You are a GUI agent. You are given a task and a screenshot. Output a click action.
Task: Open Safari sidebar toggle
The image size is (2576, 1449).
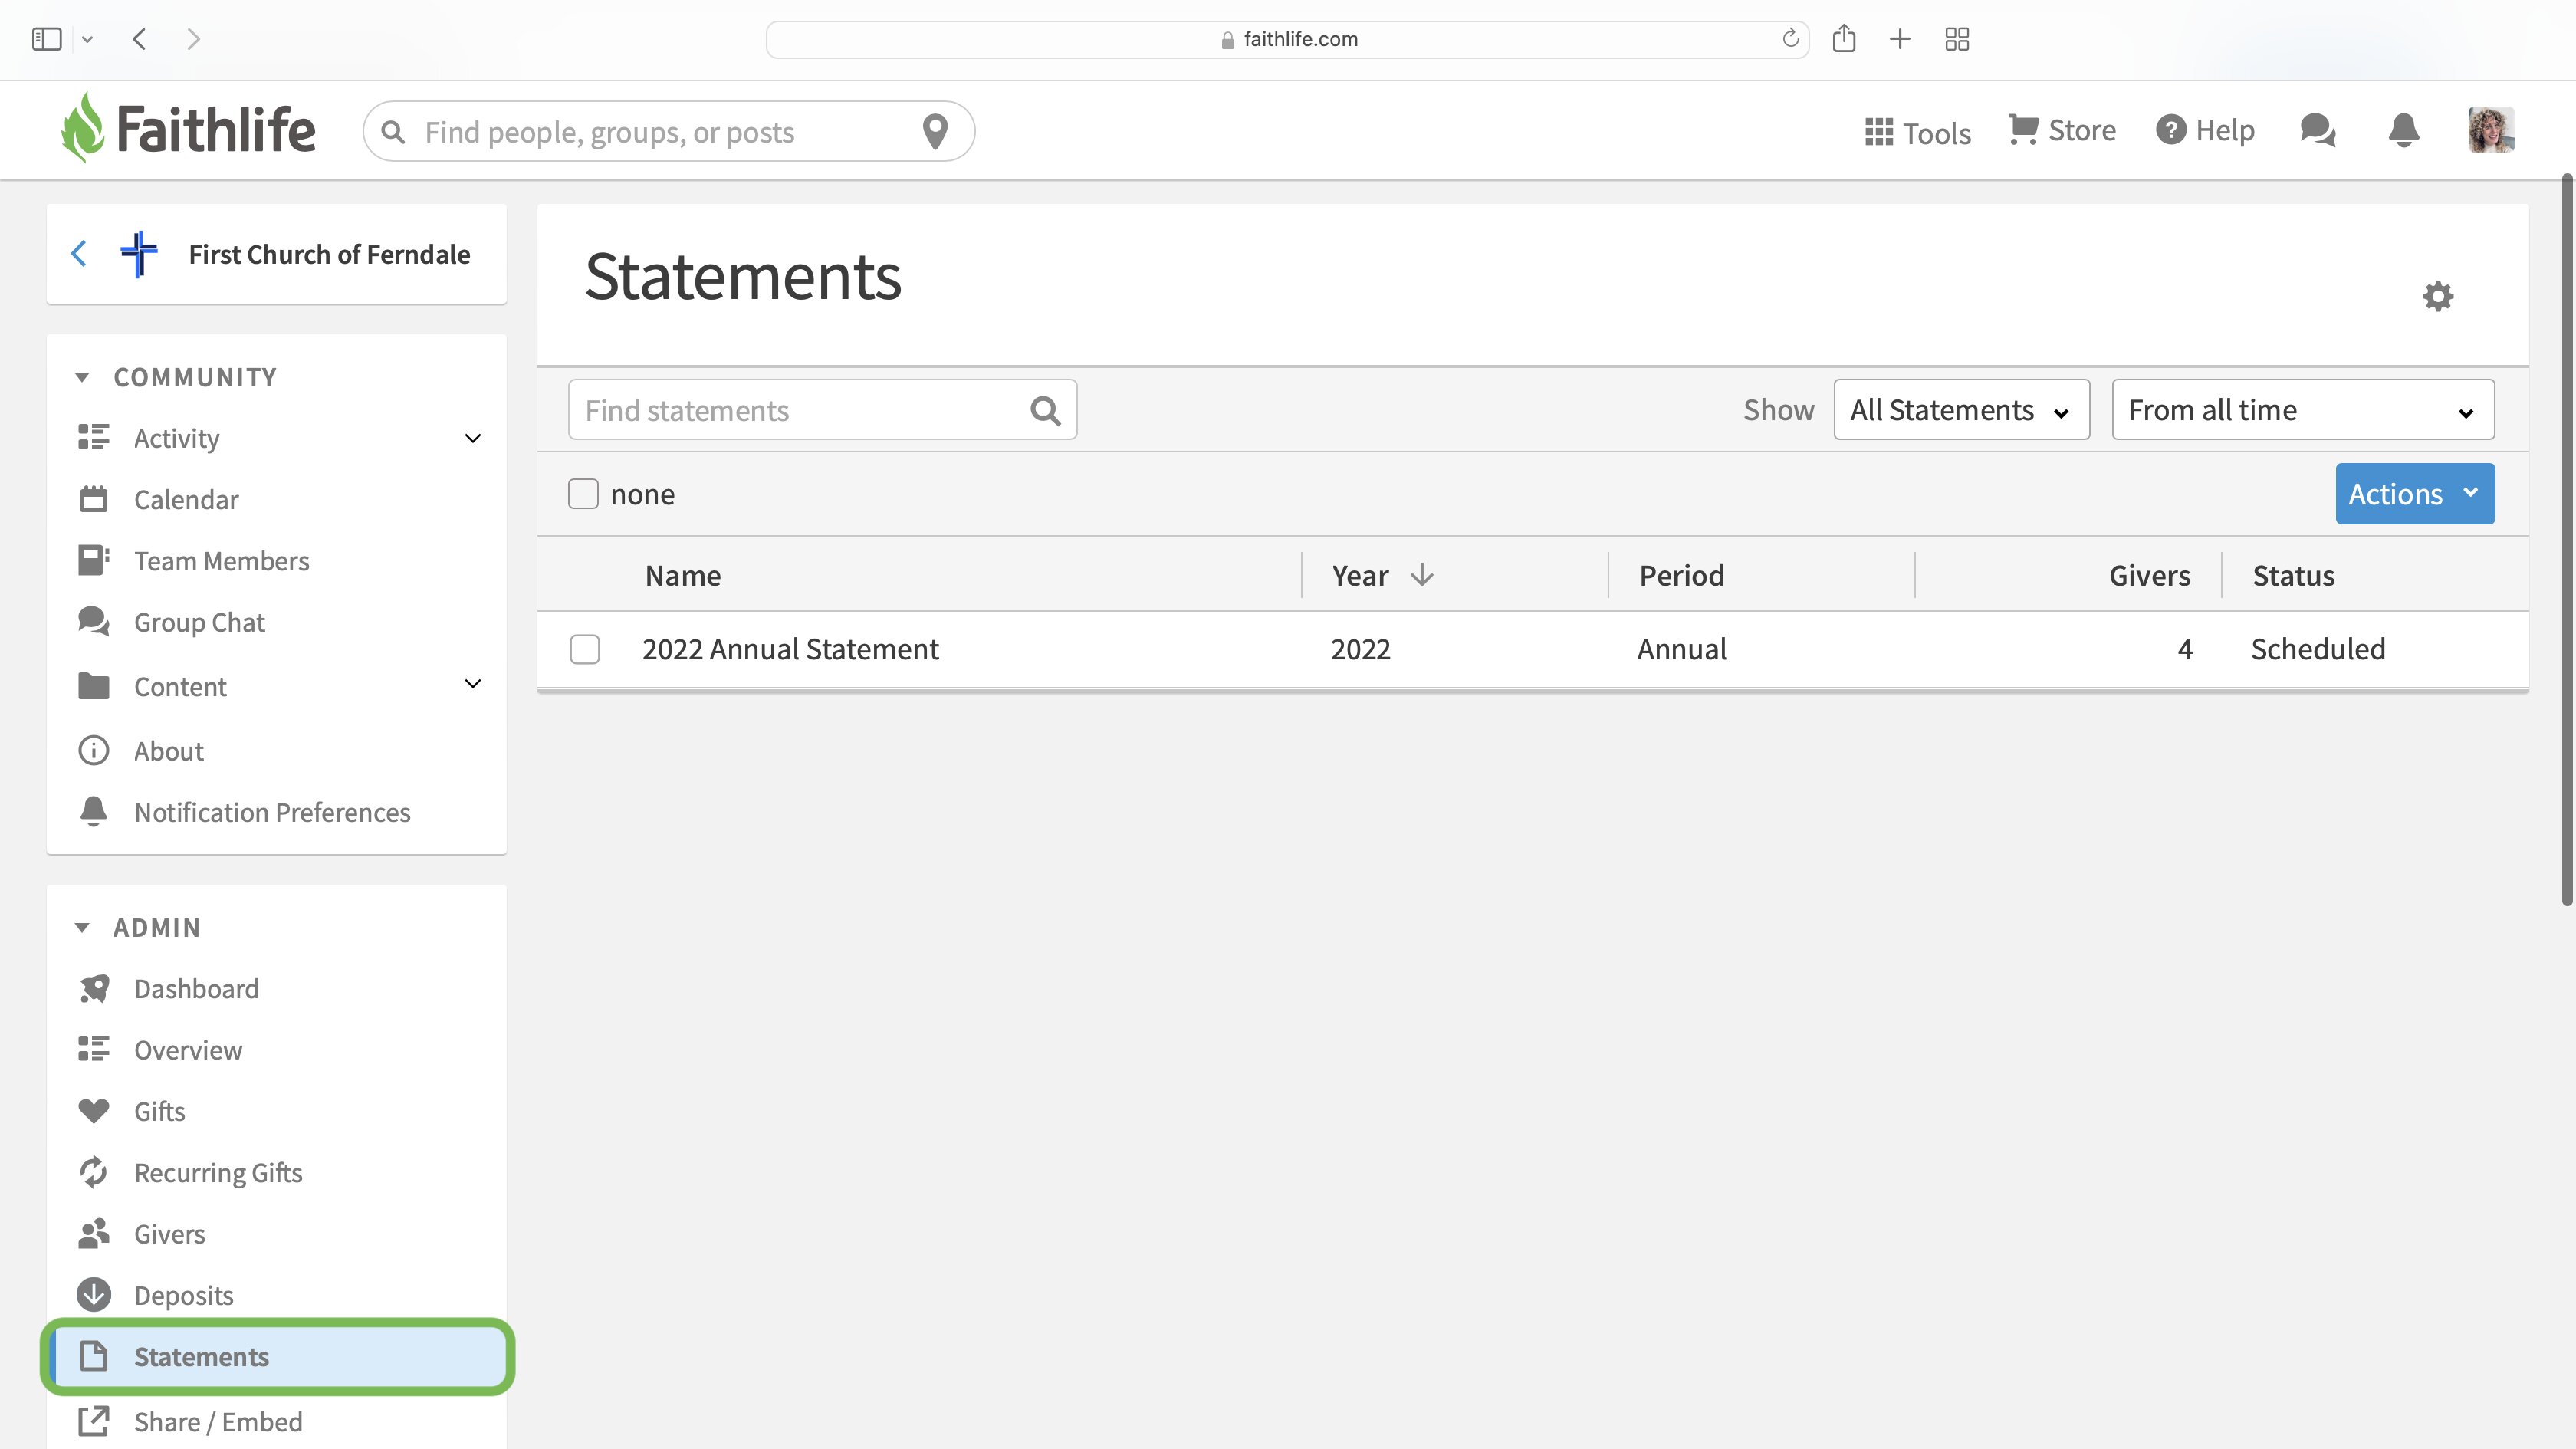coord(47,39)
